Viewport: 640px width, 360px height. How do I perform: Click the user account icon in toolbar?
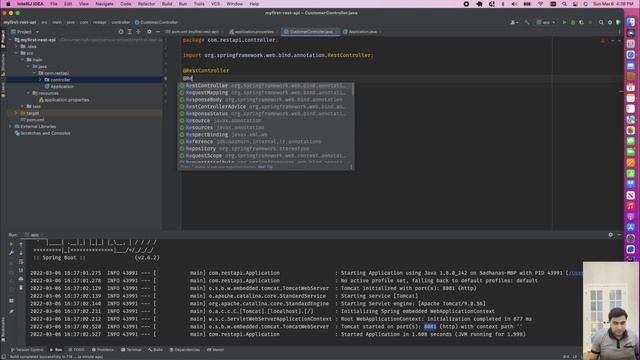(x=513, y=22)
